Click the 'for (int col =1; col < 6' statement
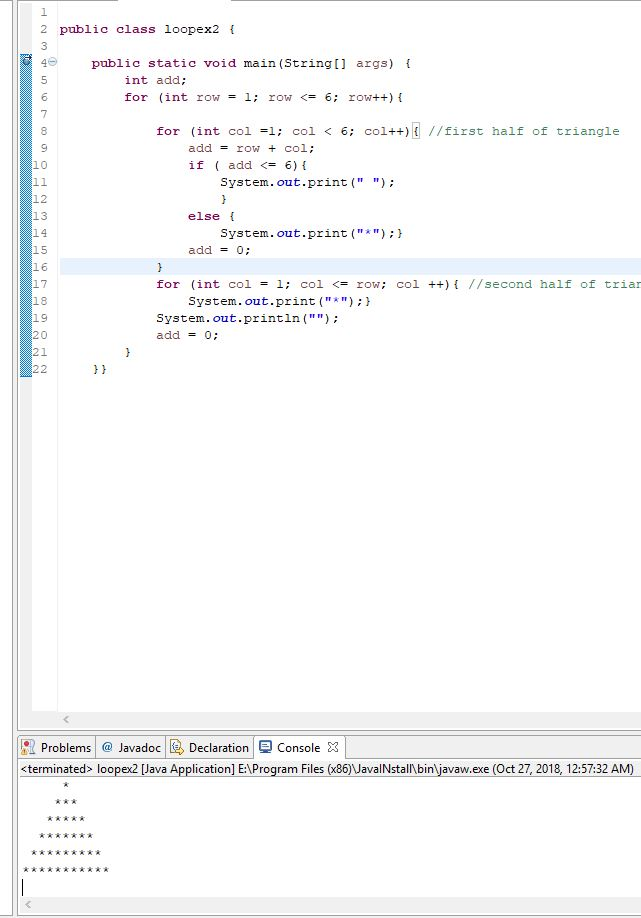Screen dimensions: 641x918 287,131
